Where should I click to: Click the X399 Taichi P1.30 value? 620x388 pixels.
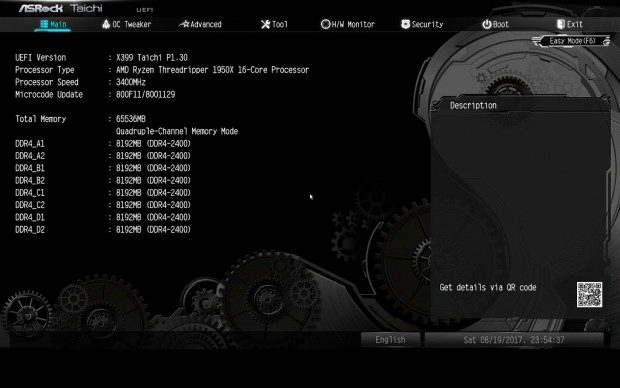click(x=152, y=57)
